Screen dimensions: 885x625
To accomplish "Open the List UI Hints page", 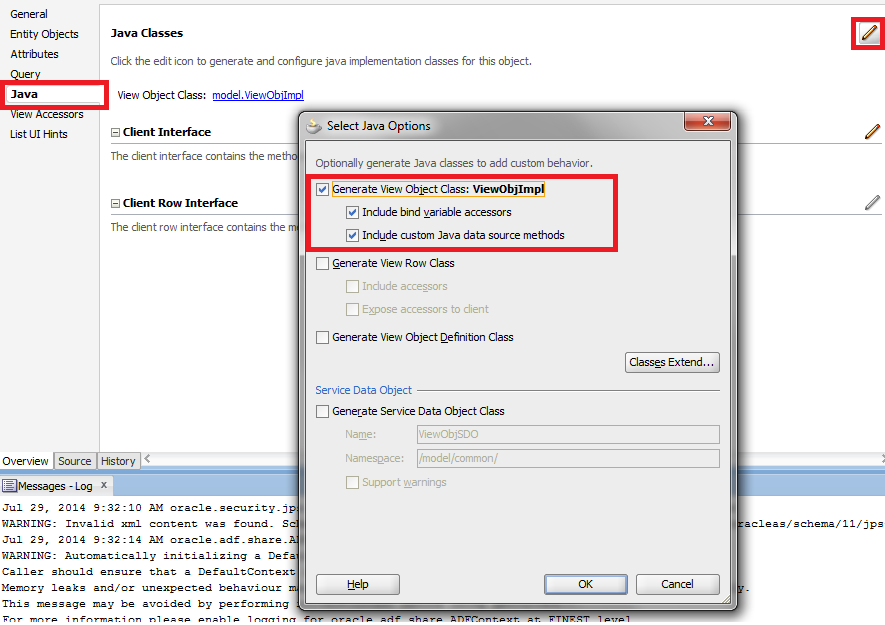I will [x=38, y=134].
